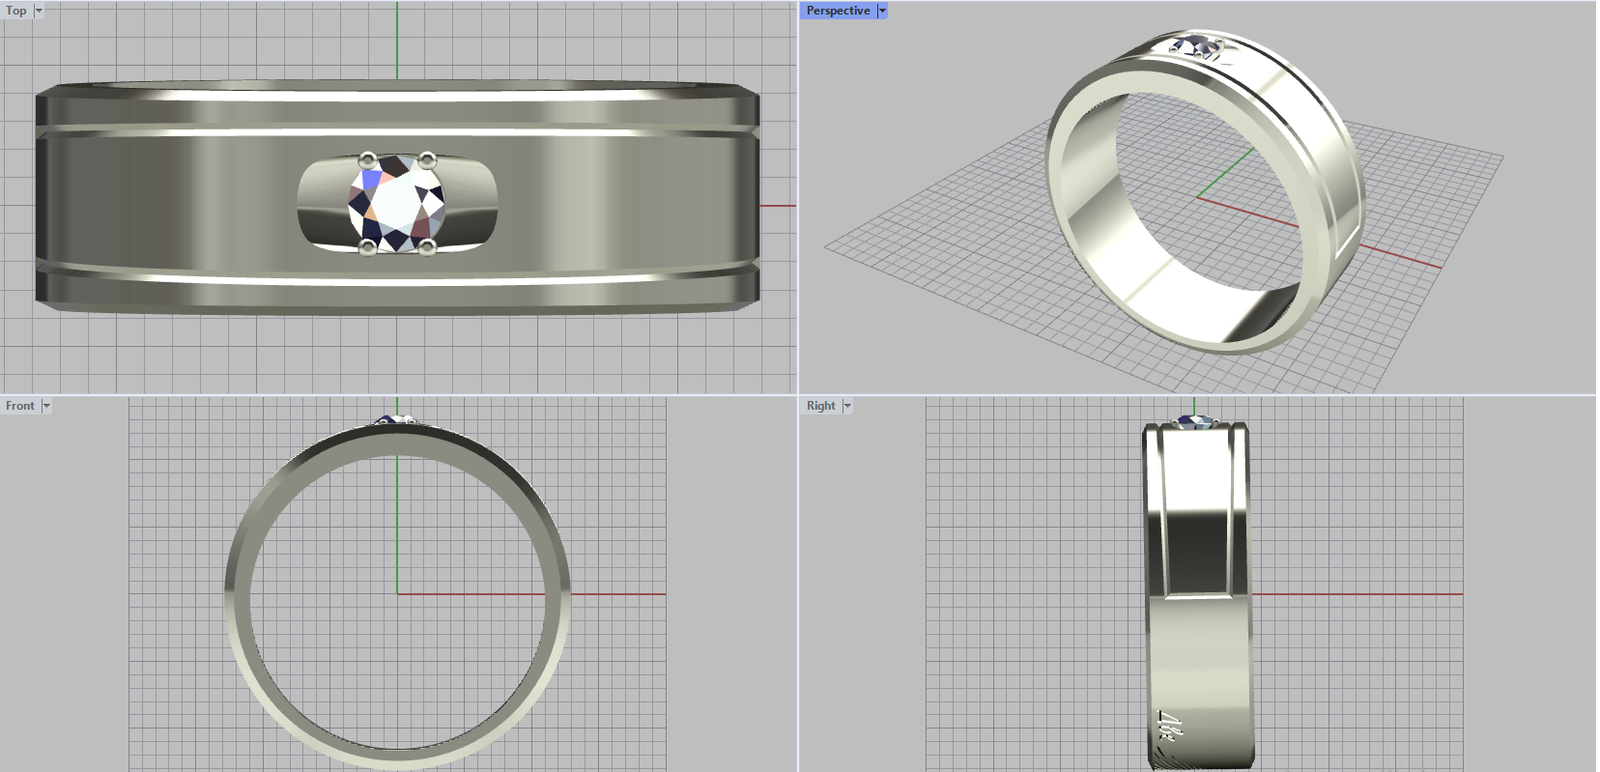Click the Top viewport title label

(x=17, y=11)
